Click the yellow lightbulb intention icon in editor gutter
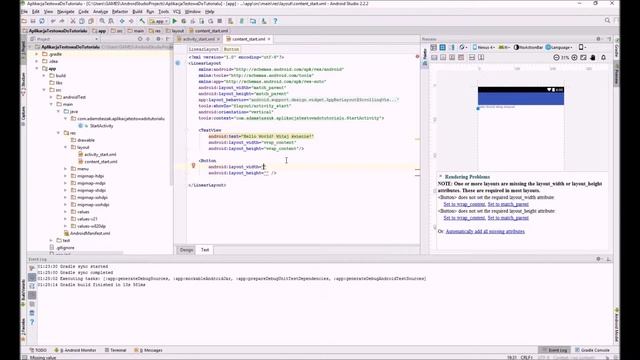The height and width of the screenshot is (360, 640). [193, 166]
